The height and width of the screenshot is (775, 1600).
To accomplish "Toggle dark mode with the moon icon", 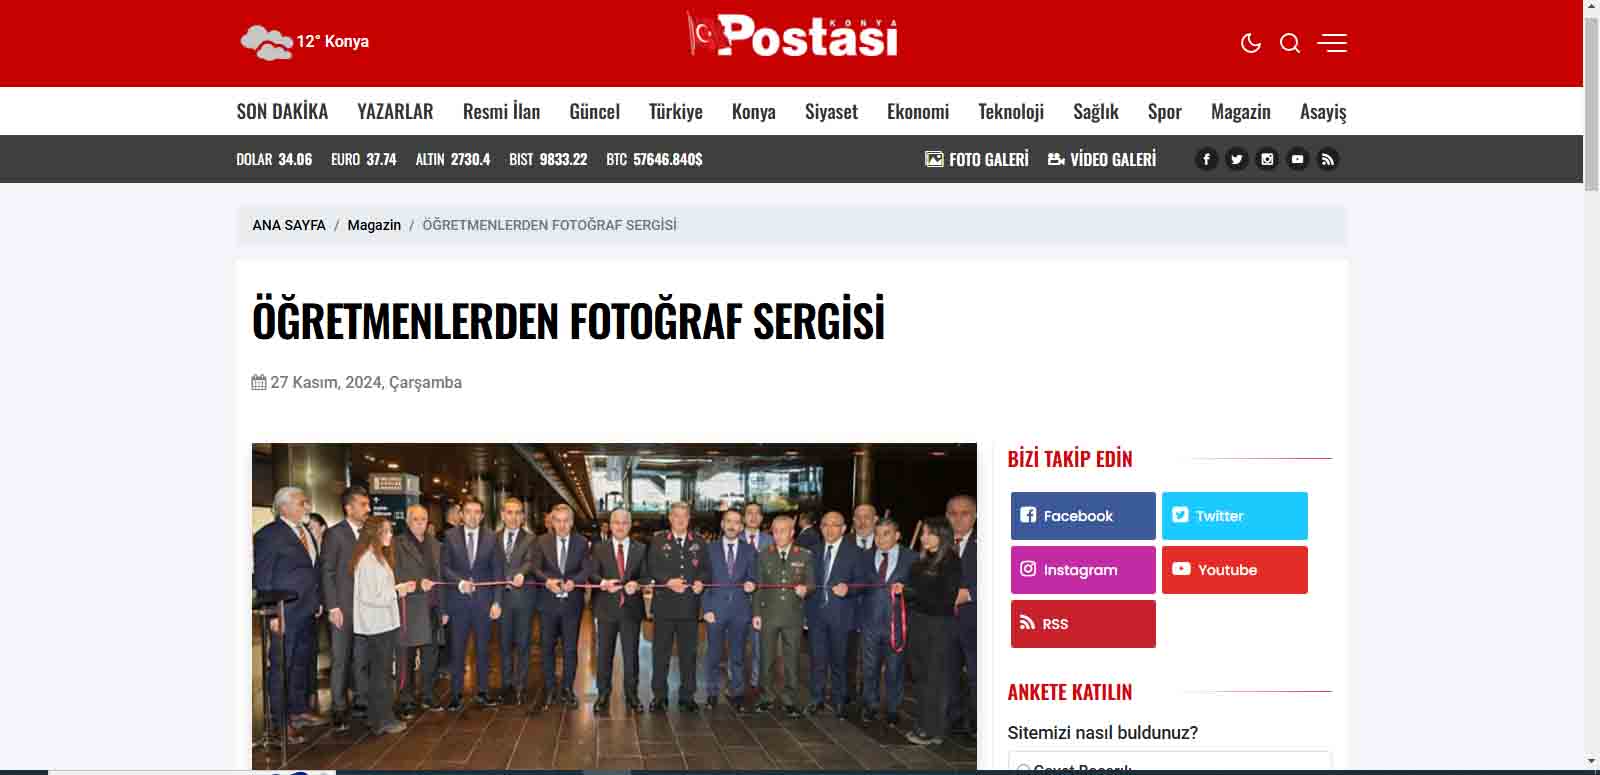I will coord(1250,43).
